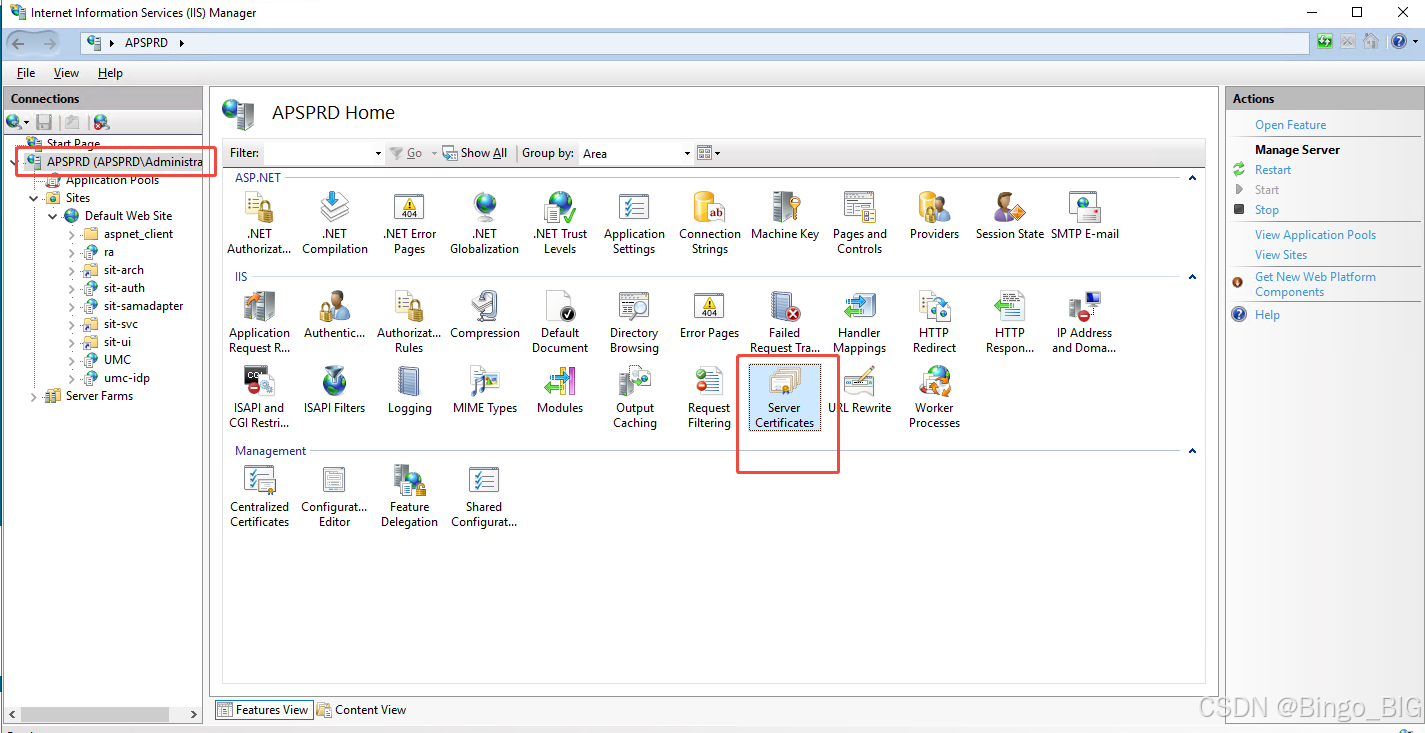Open the Connection Strings feature
The width and height of the screenshot is (1425, 733).
710,223
